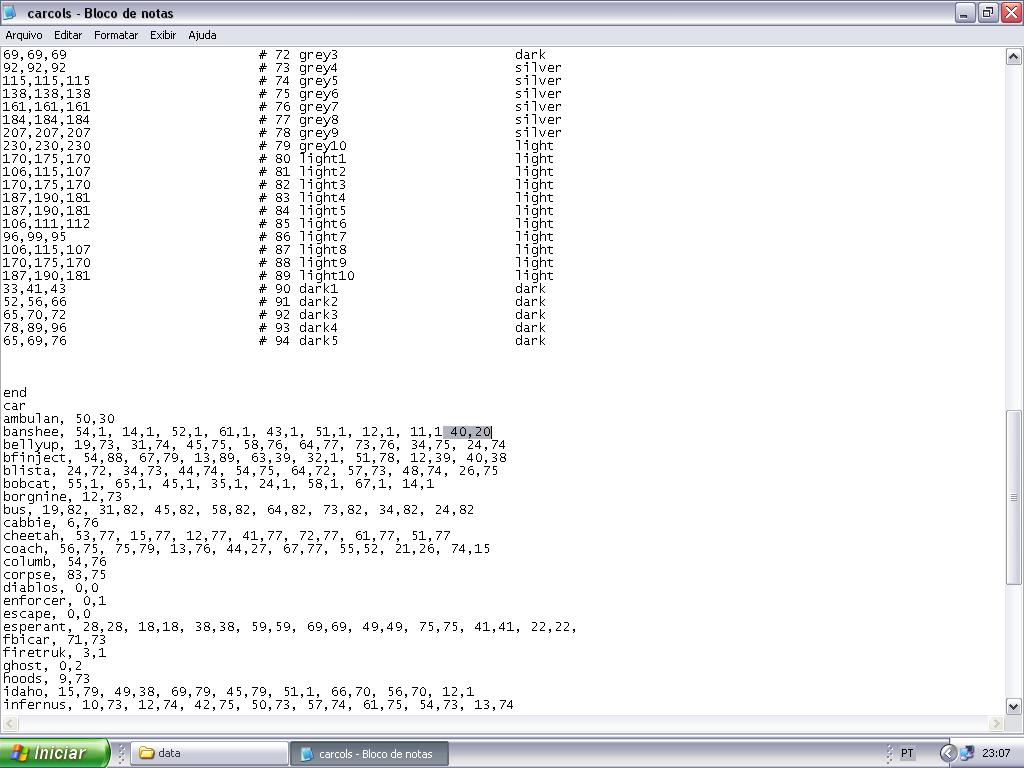Click the text '# 86 light7'
The image size is (1024, 768).
[x=302, y=238]
